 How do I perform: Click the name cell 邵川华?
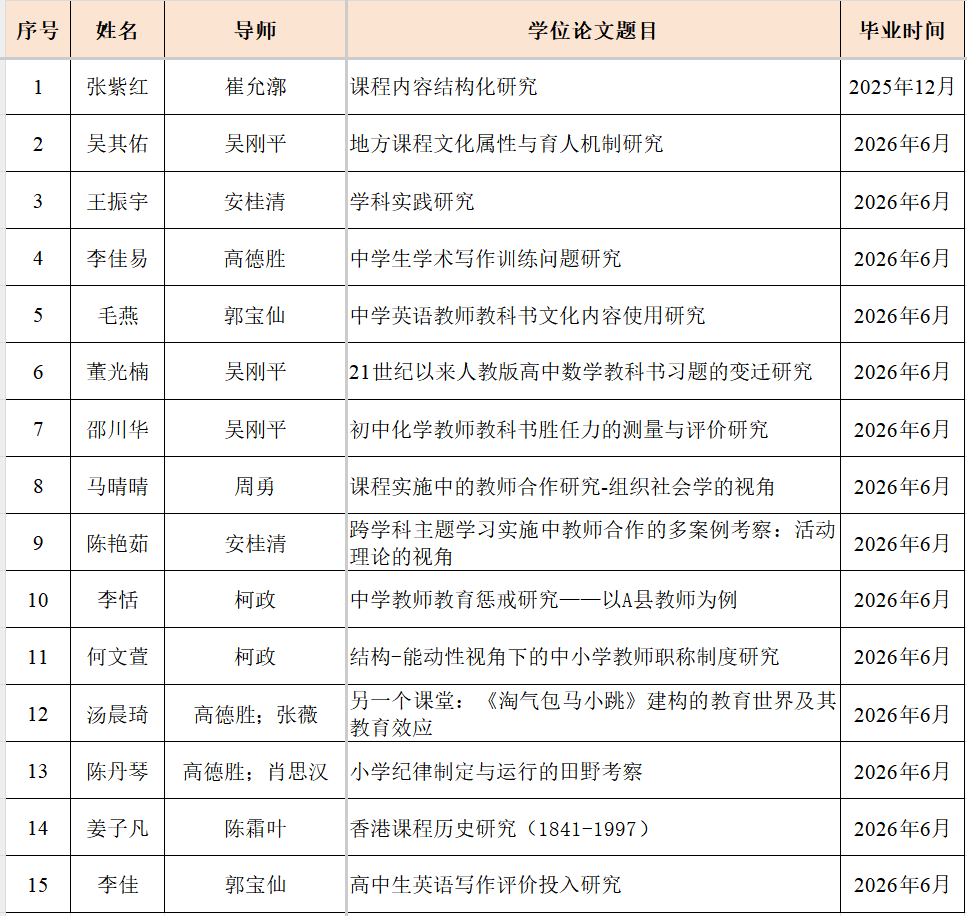(x=117, y=429)
